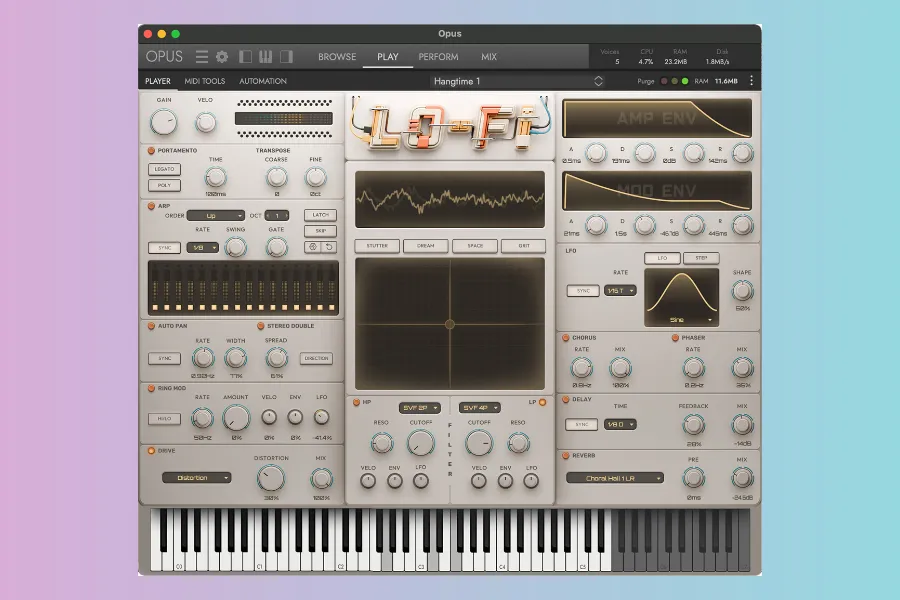
Task: Open the settings gear in the header
Action: (x=221, y=57)
